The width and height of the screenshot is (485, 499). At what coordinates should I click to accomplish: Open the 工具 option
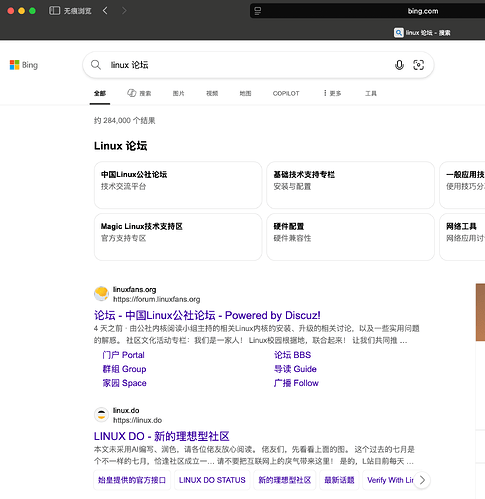coord(371,93)
